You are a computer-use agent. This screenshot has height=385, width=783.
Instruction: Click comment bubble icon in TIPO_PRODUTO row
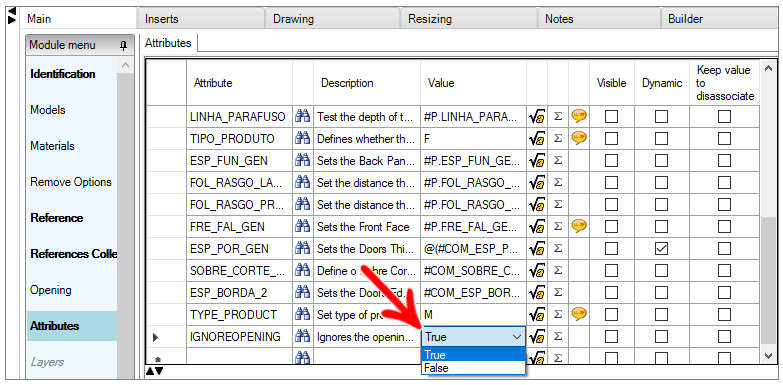click(579, 138)
